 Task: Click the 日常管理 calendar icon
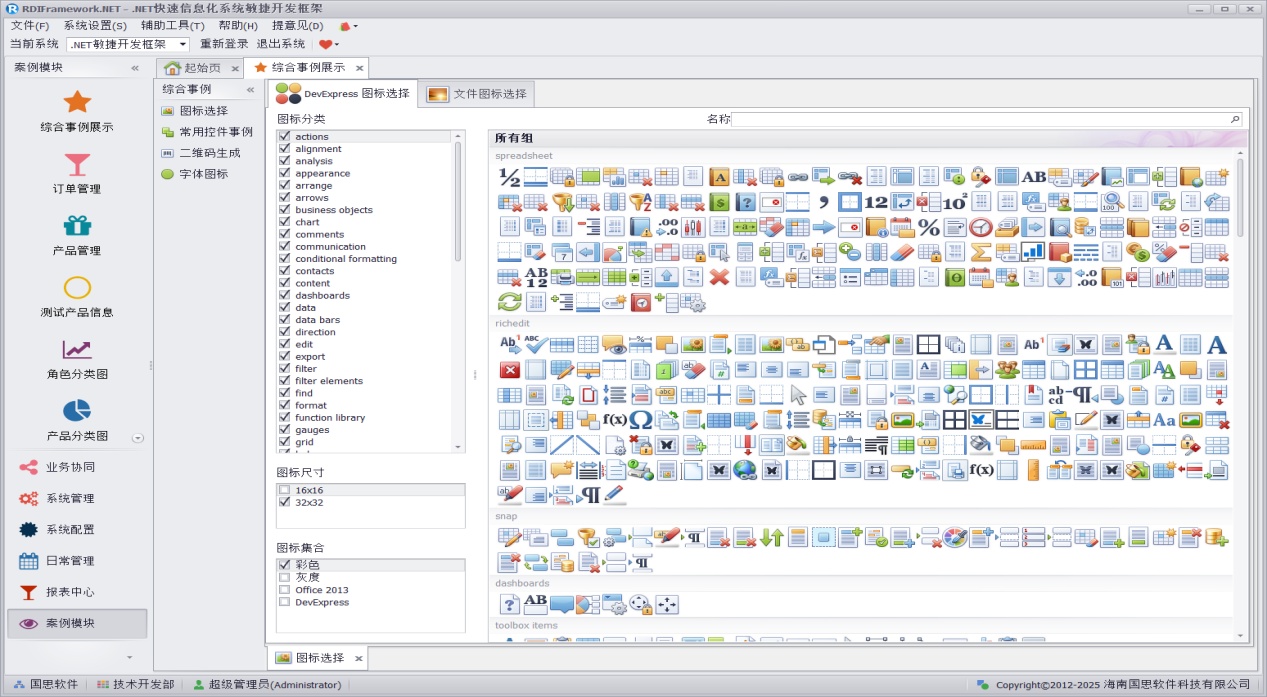point(29,561)
